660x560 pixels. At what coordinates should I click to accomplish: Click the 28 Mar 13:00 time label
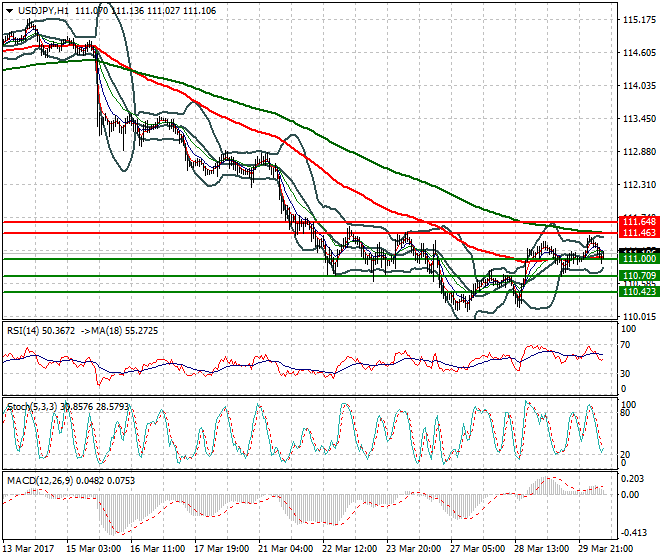(x=541, y=549)
